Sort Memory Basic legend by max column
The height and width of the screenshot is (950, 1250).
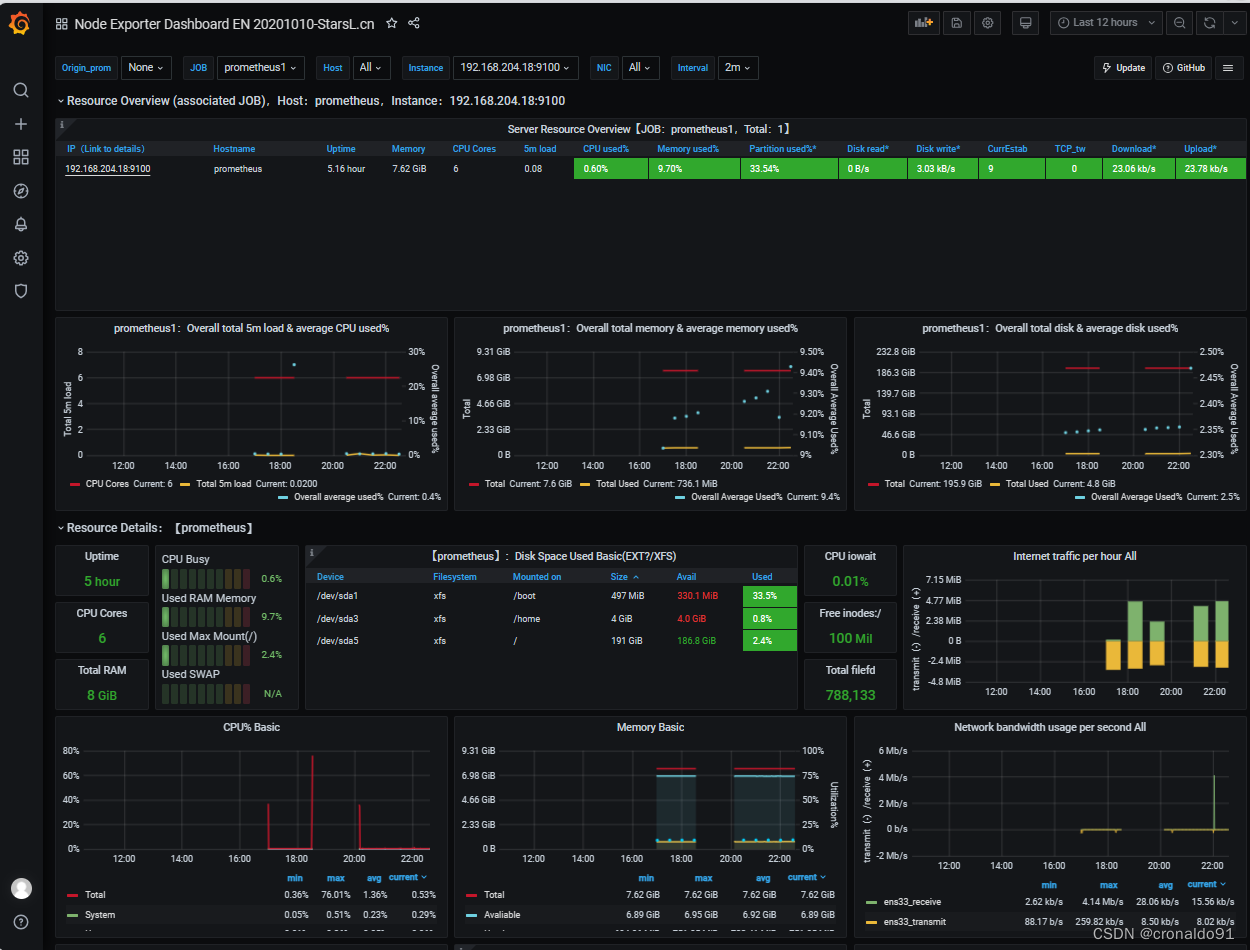(x=703, y=878)
